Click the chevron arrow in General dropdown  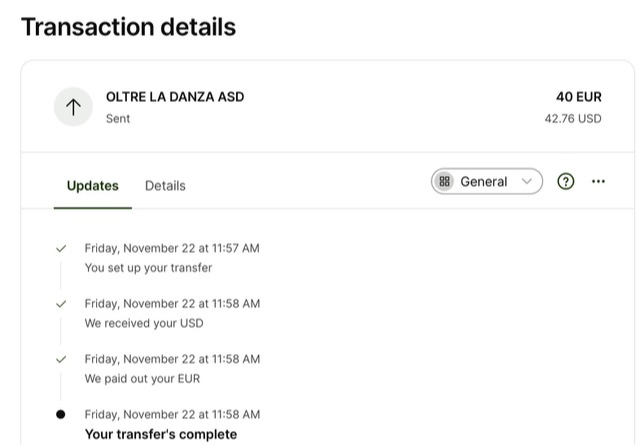point(527,181)
